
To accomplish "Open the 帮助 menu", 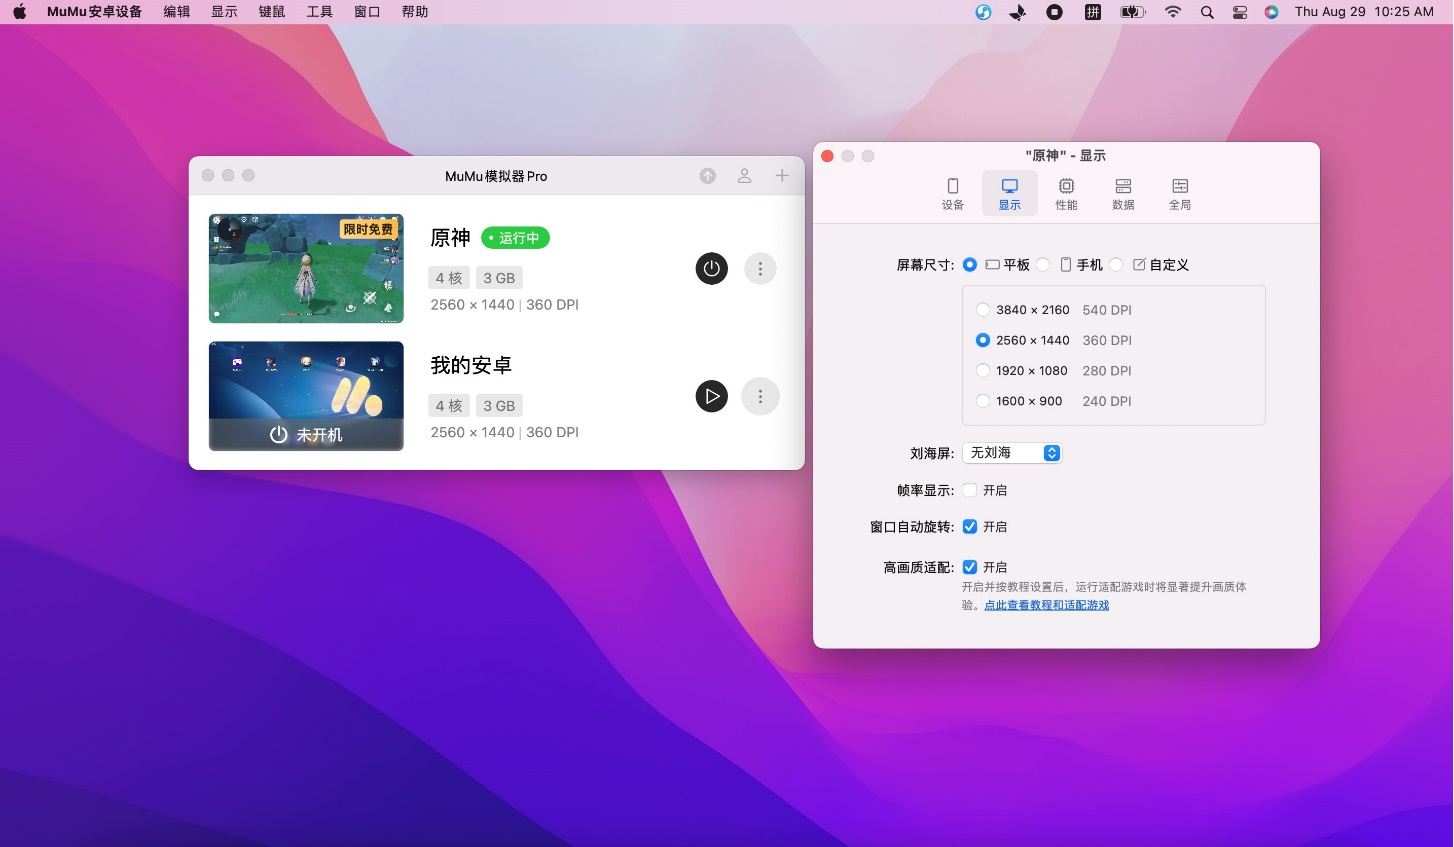I will coord(415,12).
